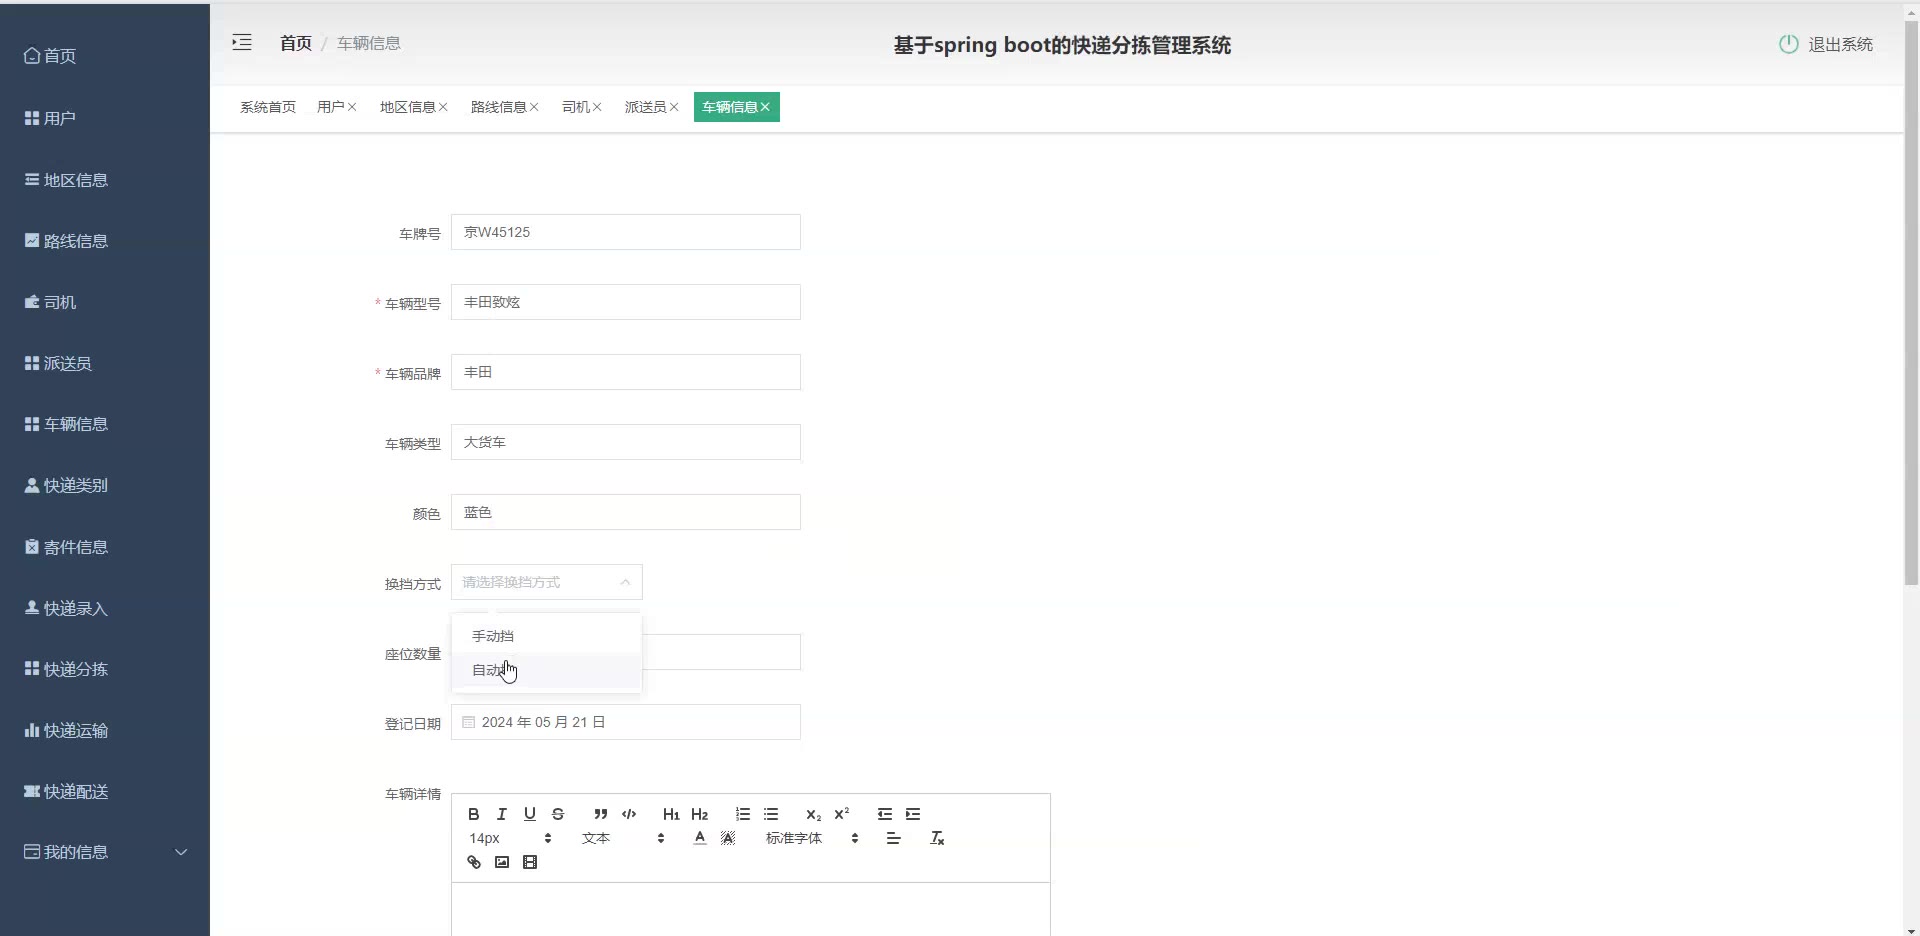Click the power icon for logout
Screen dimensions: 1920x936
(1789, 44)
